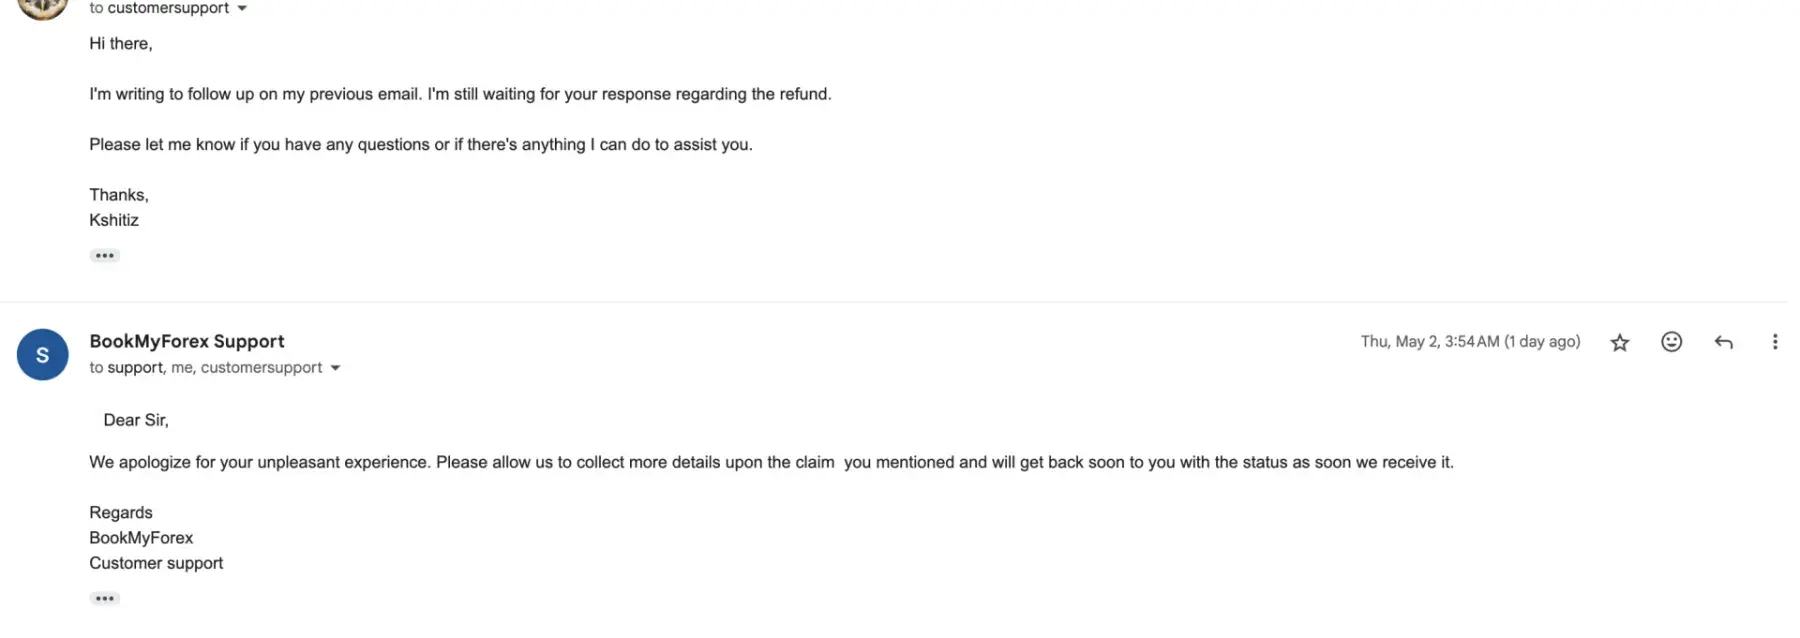The image size is (1800, 638).
Task: Show trimmed content under Kshitiz's signature
Action: click(104, 256)
